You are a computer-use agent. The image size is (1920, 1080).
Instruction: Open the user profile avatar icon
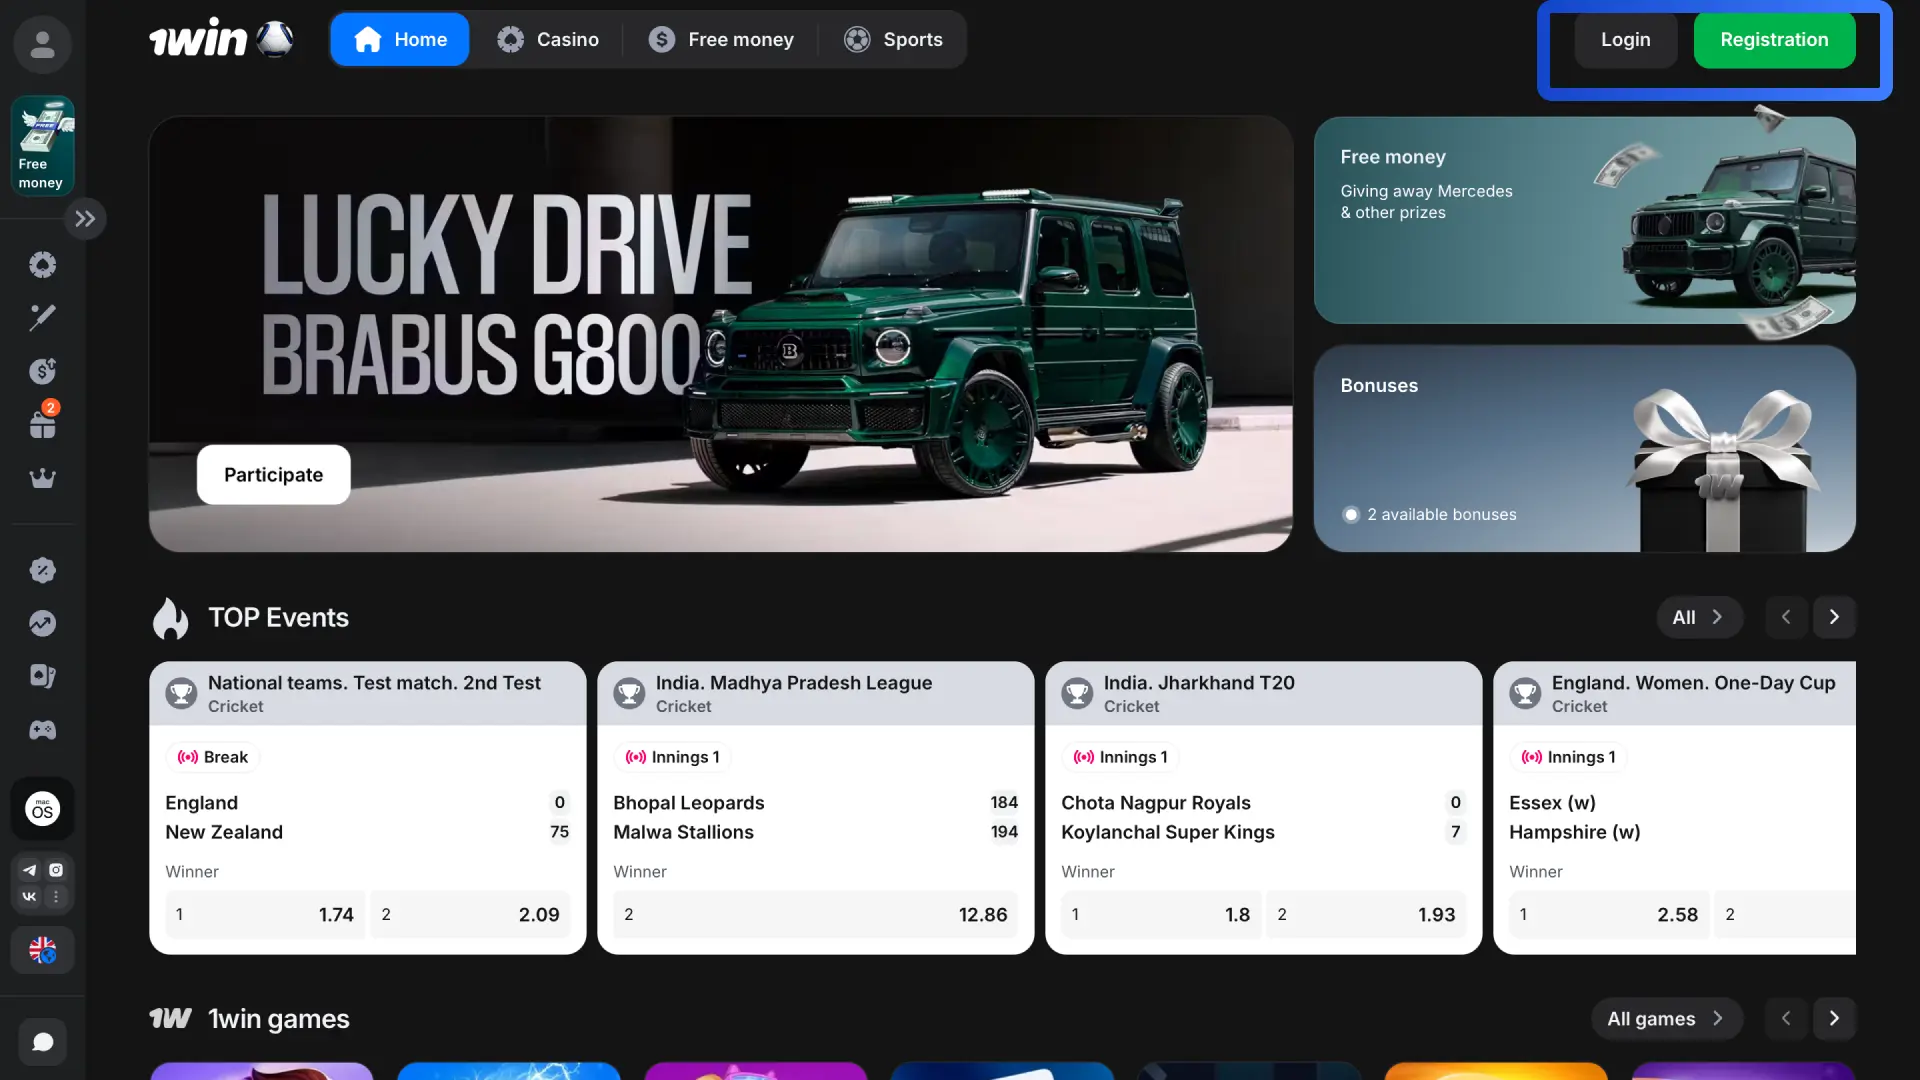click(x=42, y=44)
